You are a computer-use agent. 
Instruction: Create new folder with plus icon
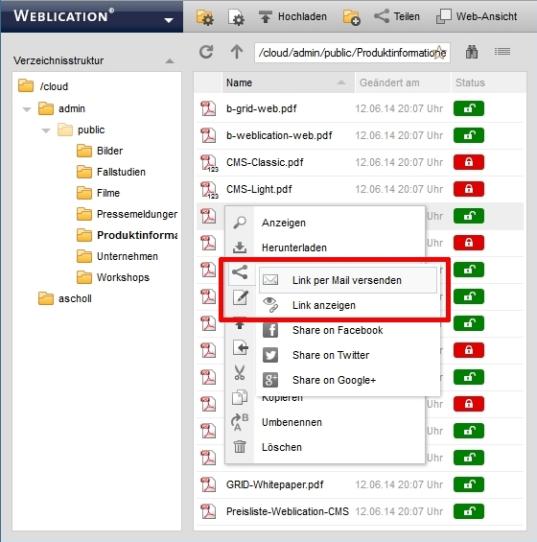tap(351, 17)
